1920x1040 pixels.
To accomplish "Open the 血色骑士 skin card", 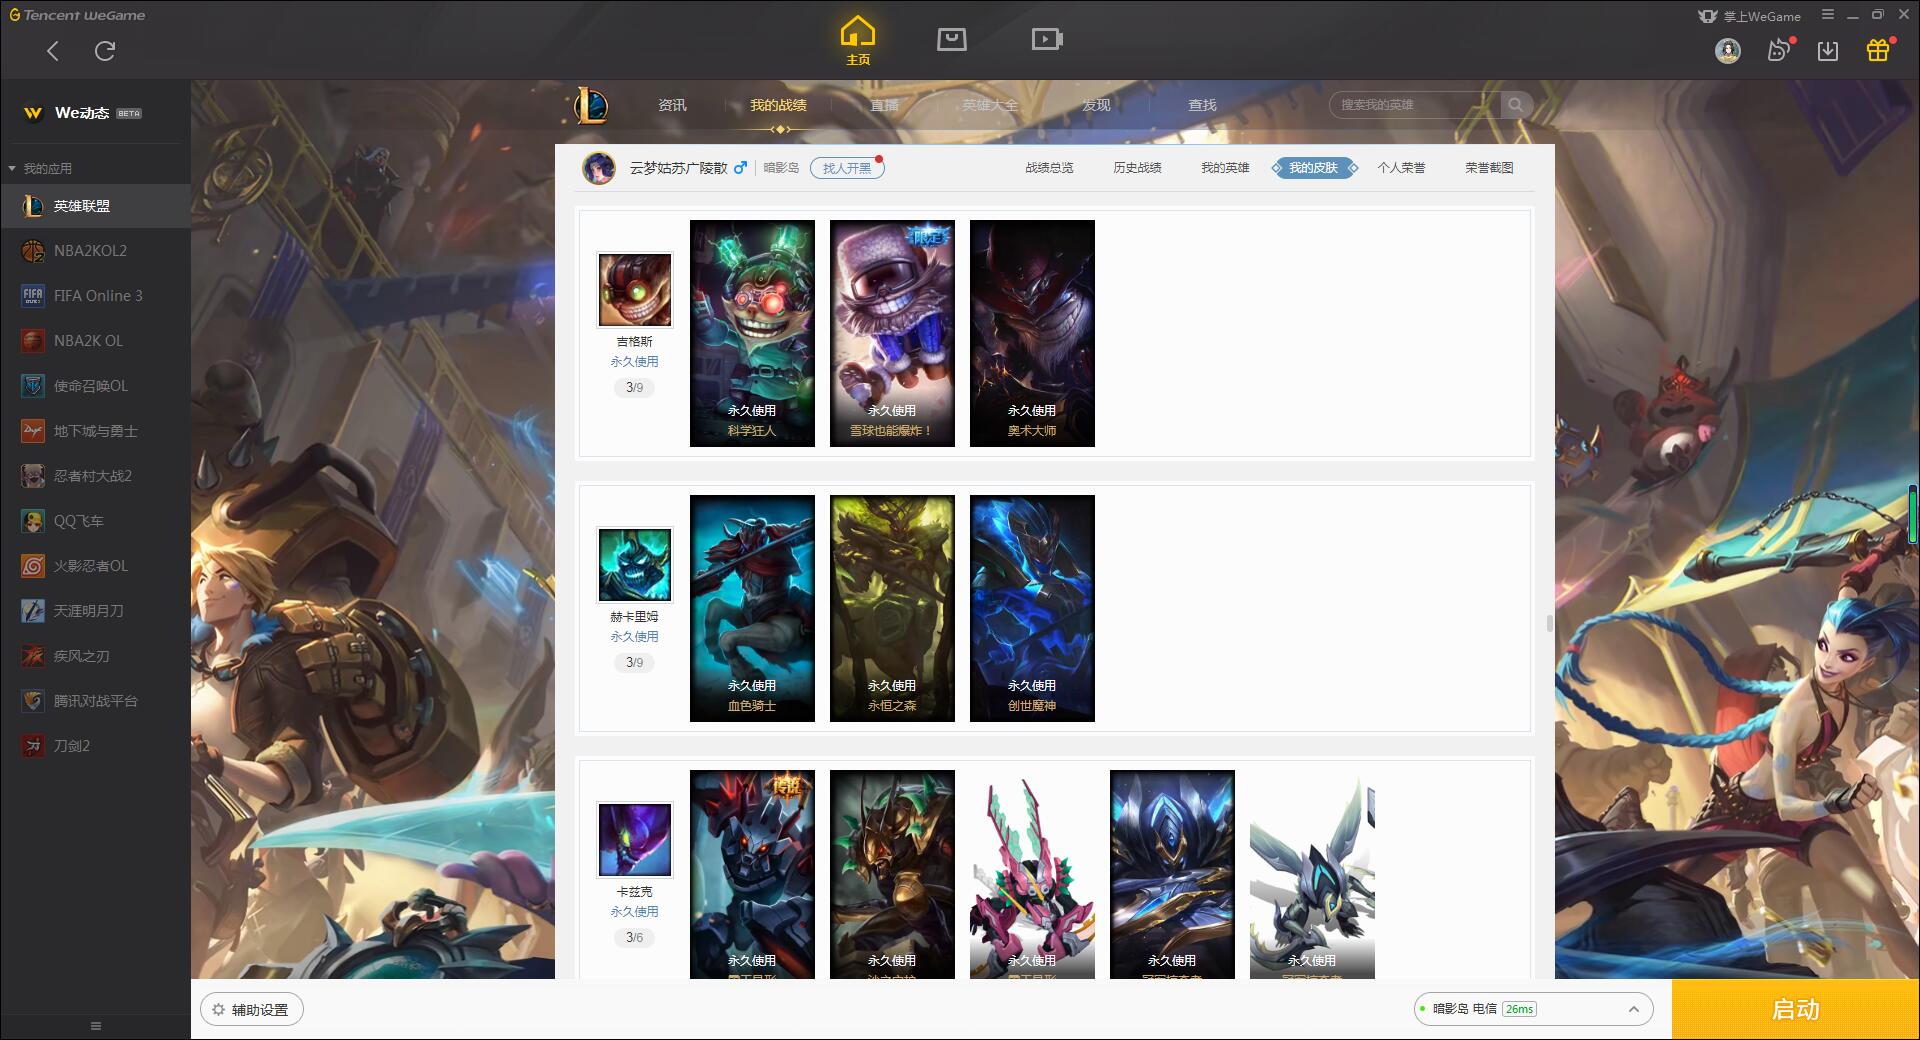I will coord(752,608).
